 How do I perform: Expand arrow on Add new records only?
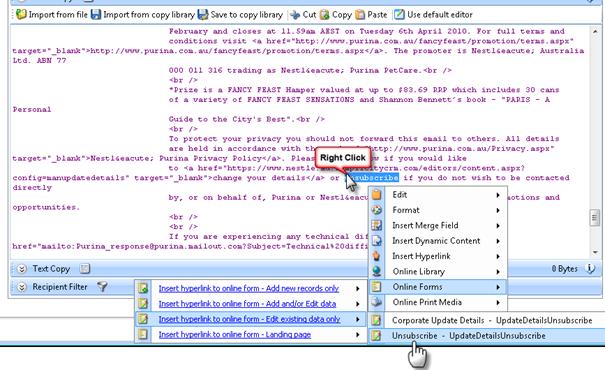click(x=358, y=289)
